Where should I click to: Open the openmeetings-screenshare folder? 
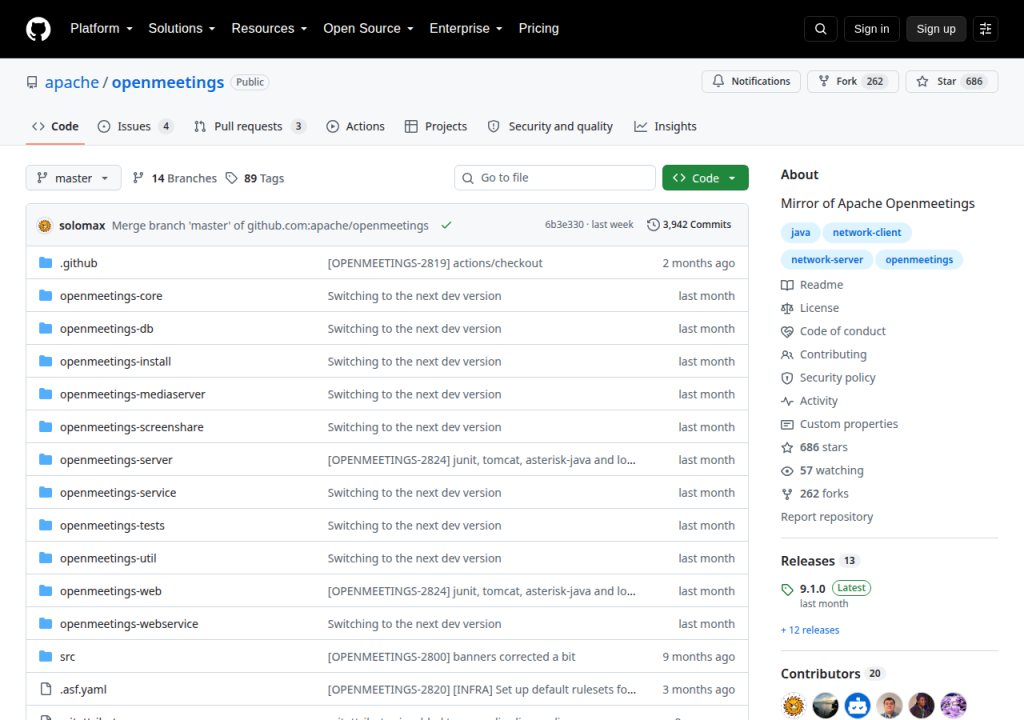coord(132,427)
